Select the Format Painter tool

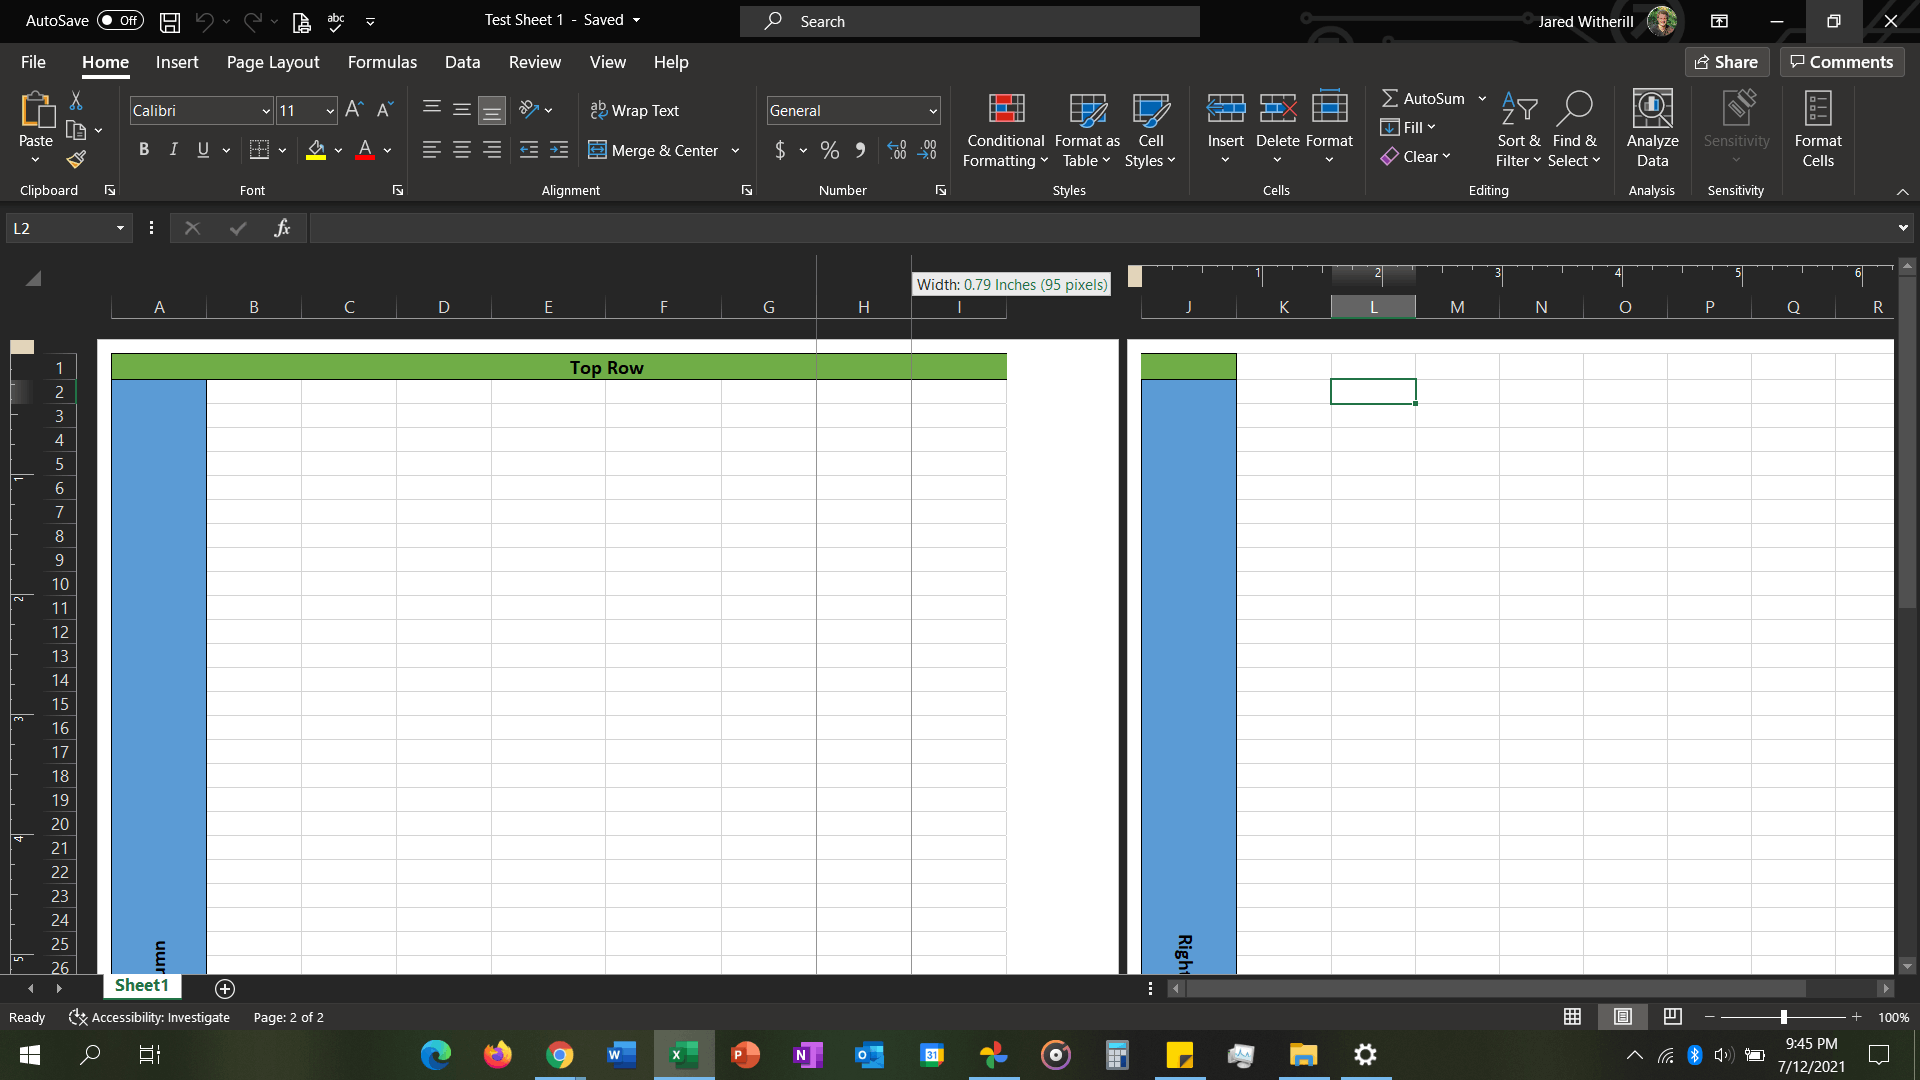click(x=76, y=158)
